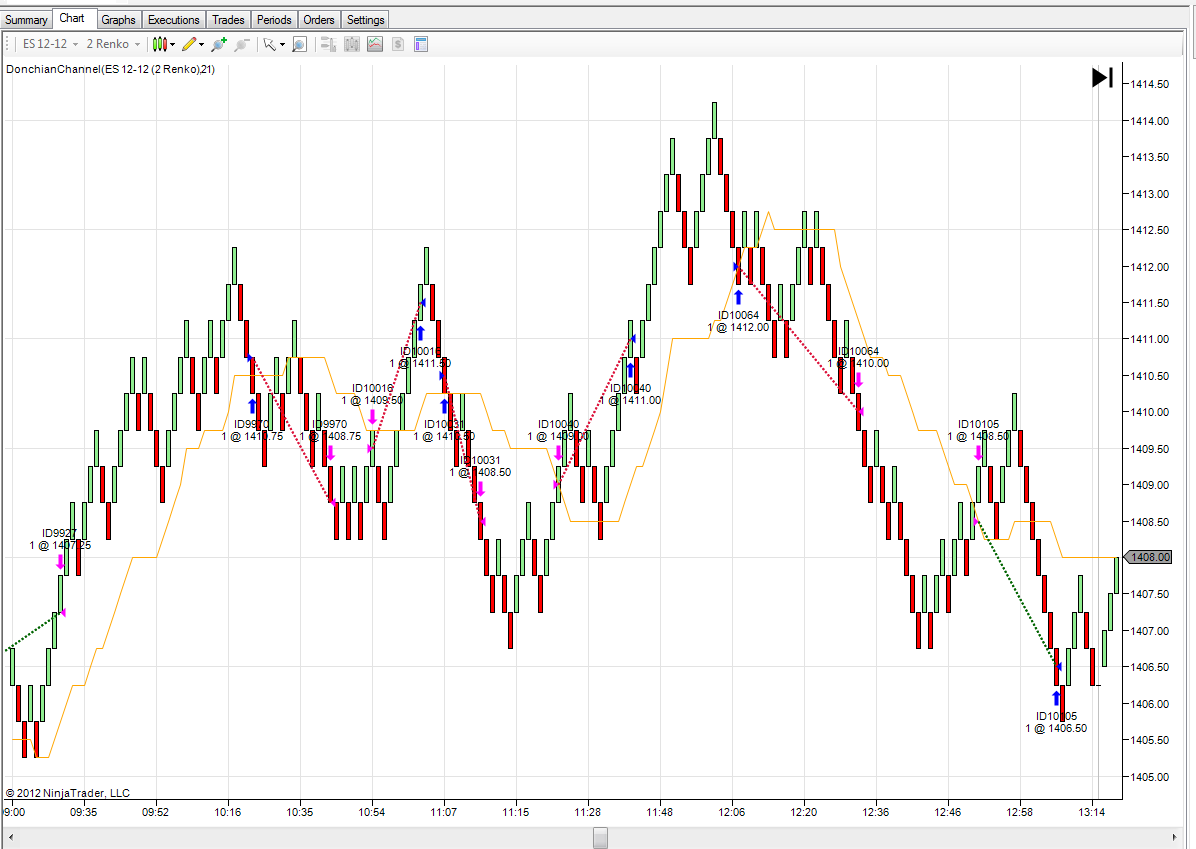Click the '1 @ 1409.50' execution text

coord(372,400)
